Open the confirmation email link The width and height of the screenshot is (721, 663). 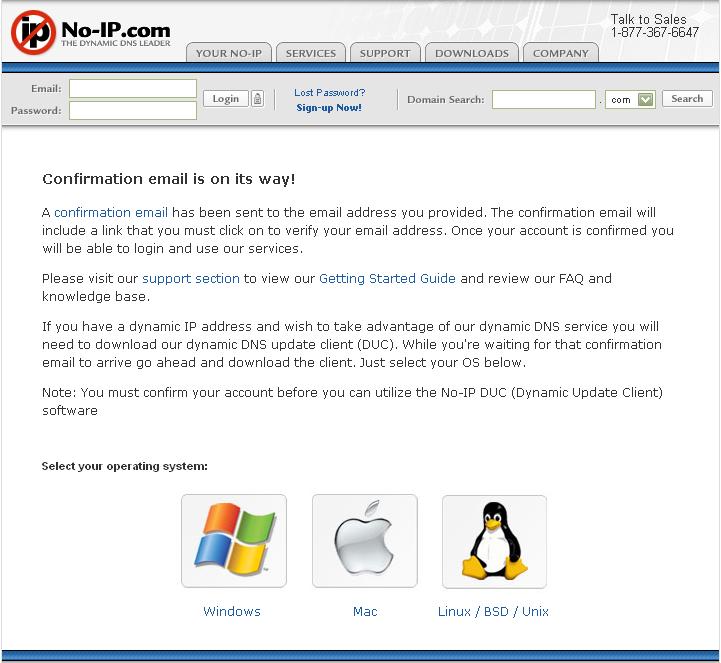coord(111,212)
